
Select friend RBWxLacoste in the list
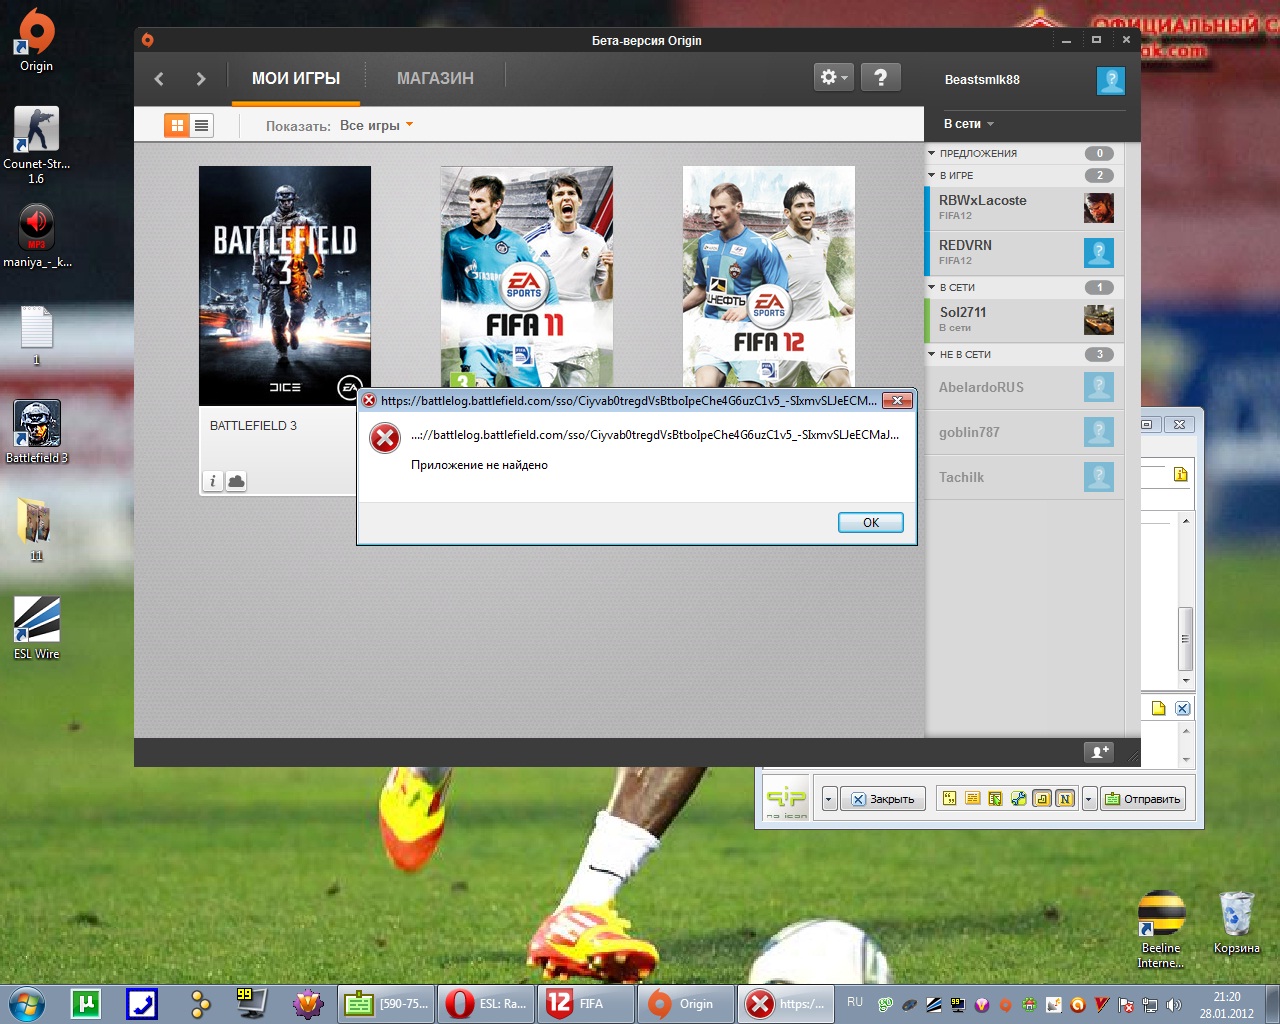(x=1025, y=208)
